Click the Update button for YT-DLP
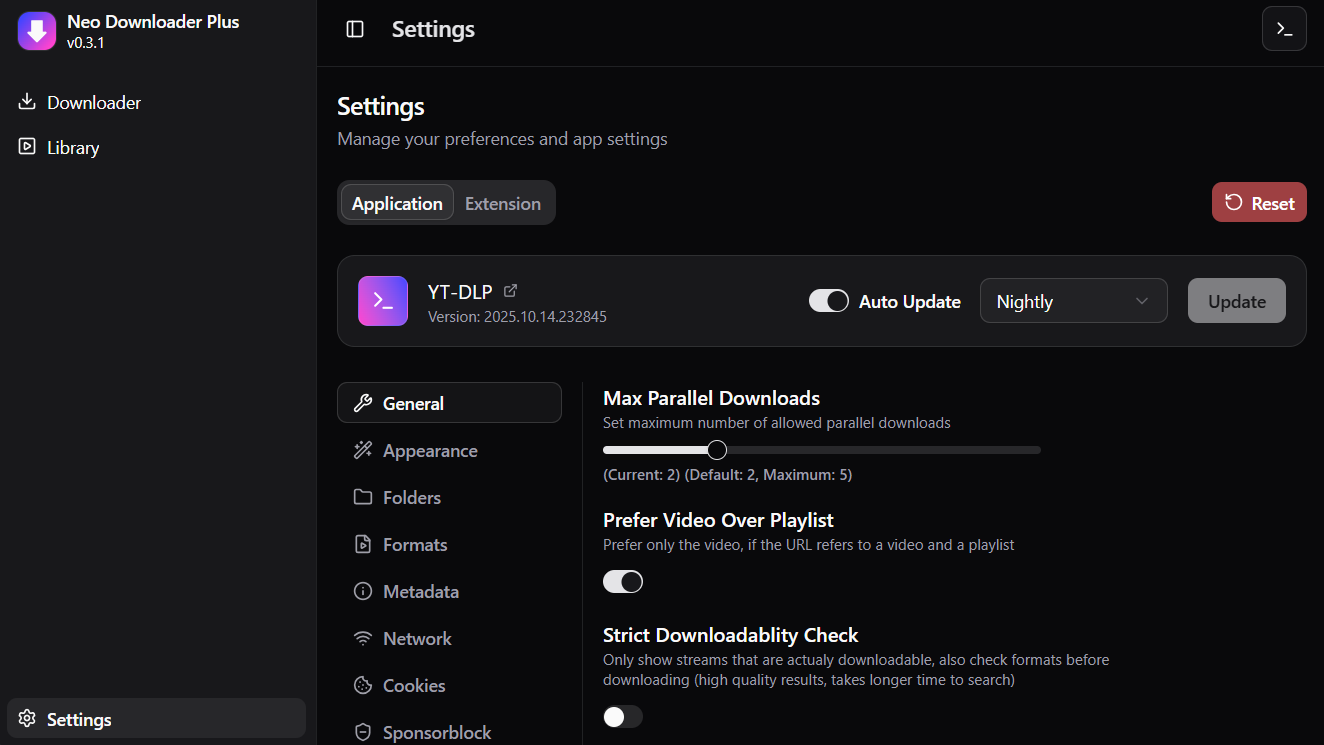The image size is (1324, 745). (x=1236, y=301)
